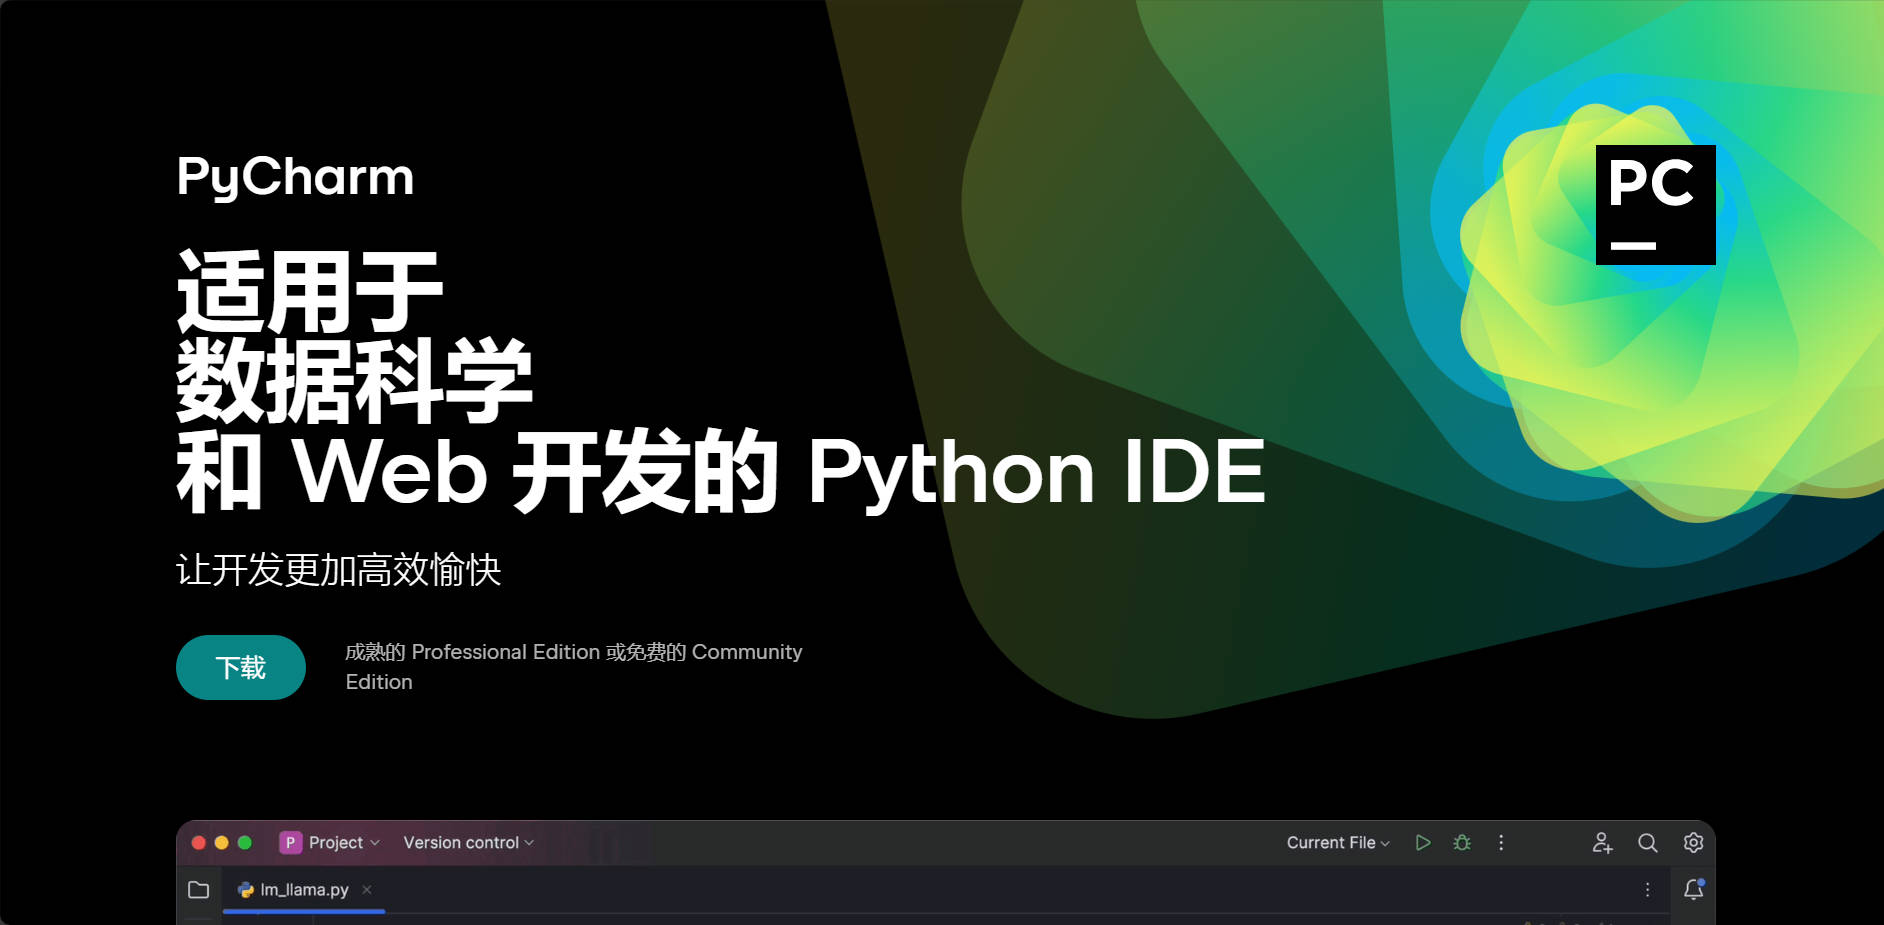Click the yellow minimize window dot
Screen dimensions: 1884x925
tap(222, 843)
